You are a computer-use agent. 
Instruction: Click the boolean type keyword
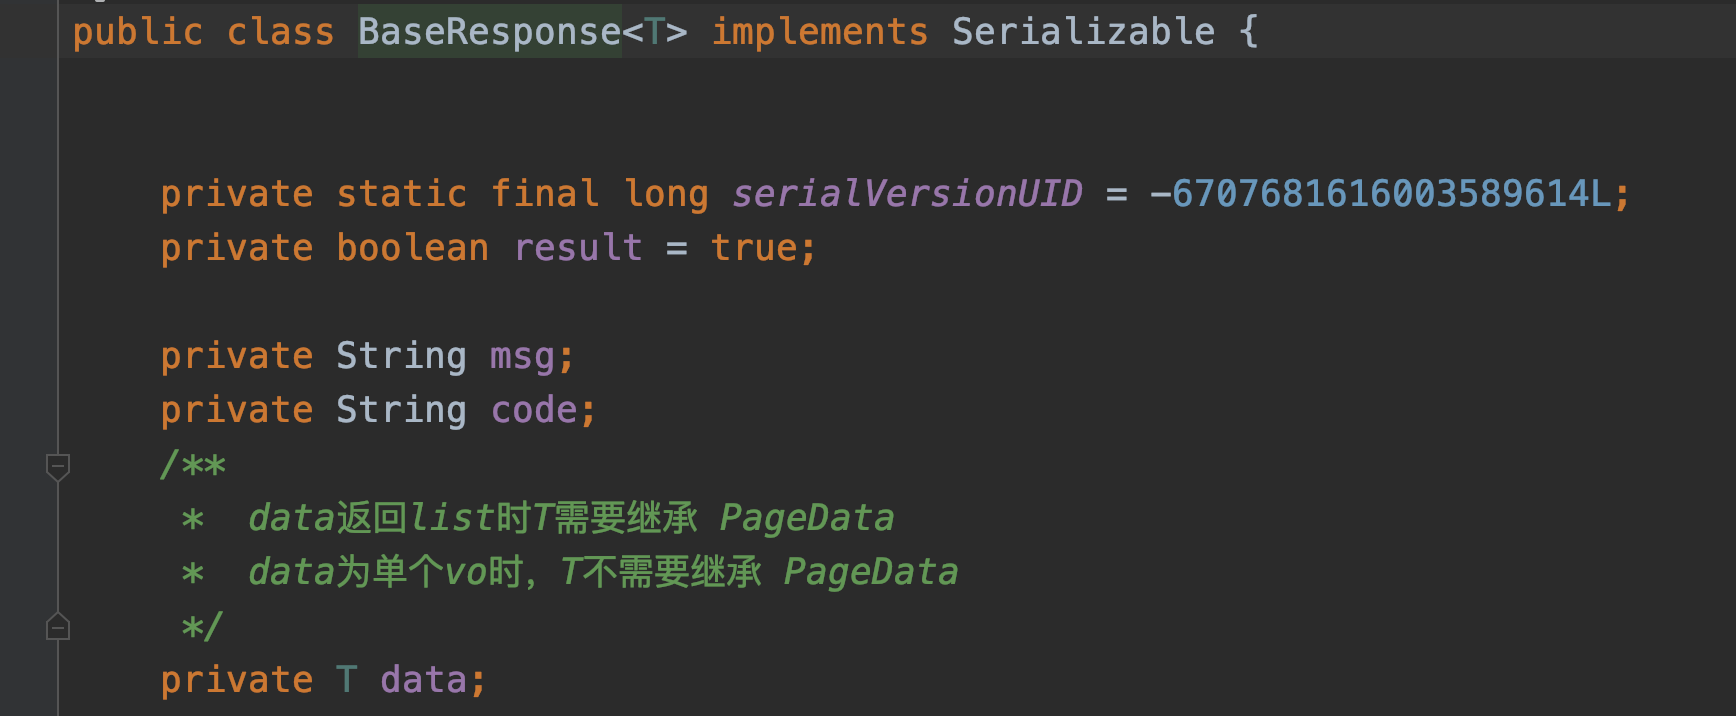(x=412, y=248)
